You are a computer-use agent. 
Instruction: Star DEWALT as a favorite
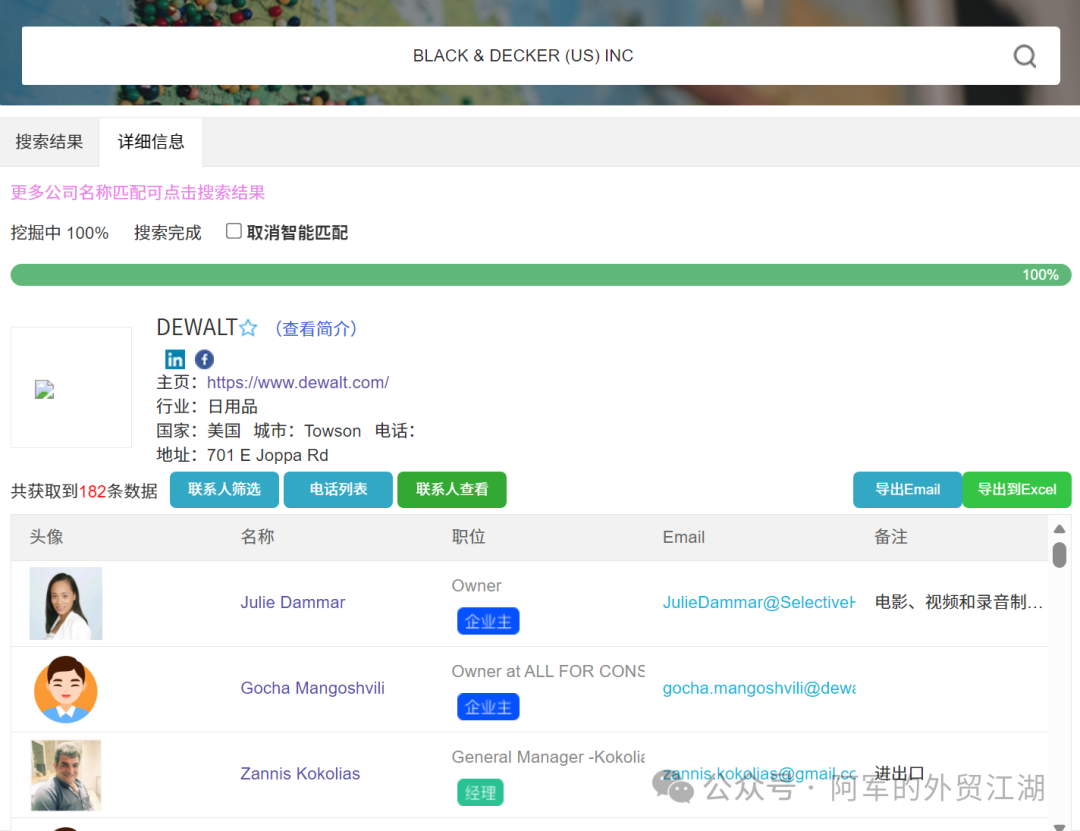pos(248,328)
